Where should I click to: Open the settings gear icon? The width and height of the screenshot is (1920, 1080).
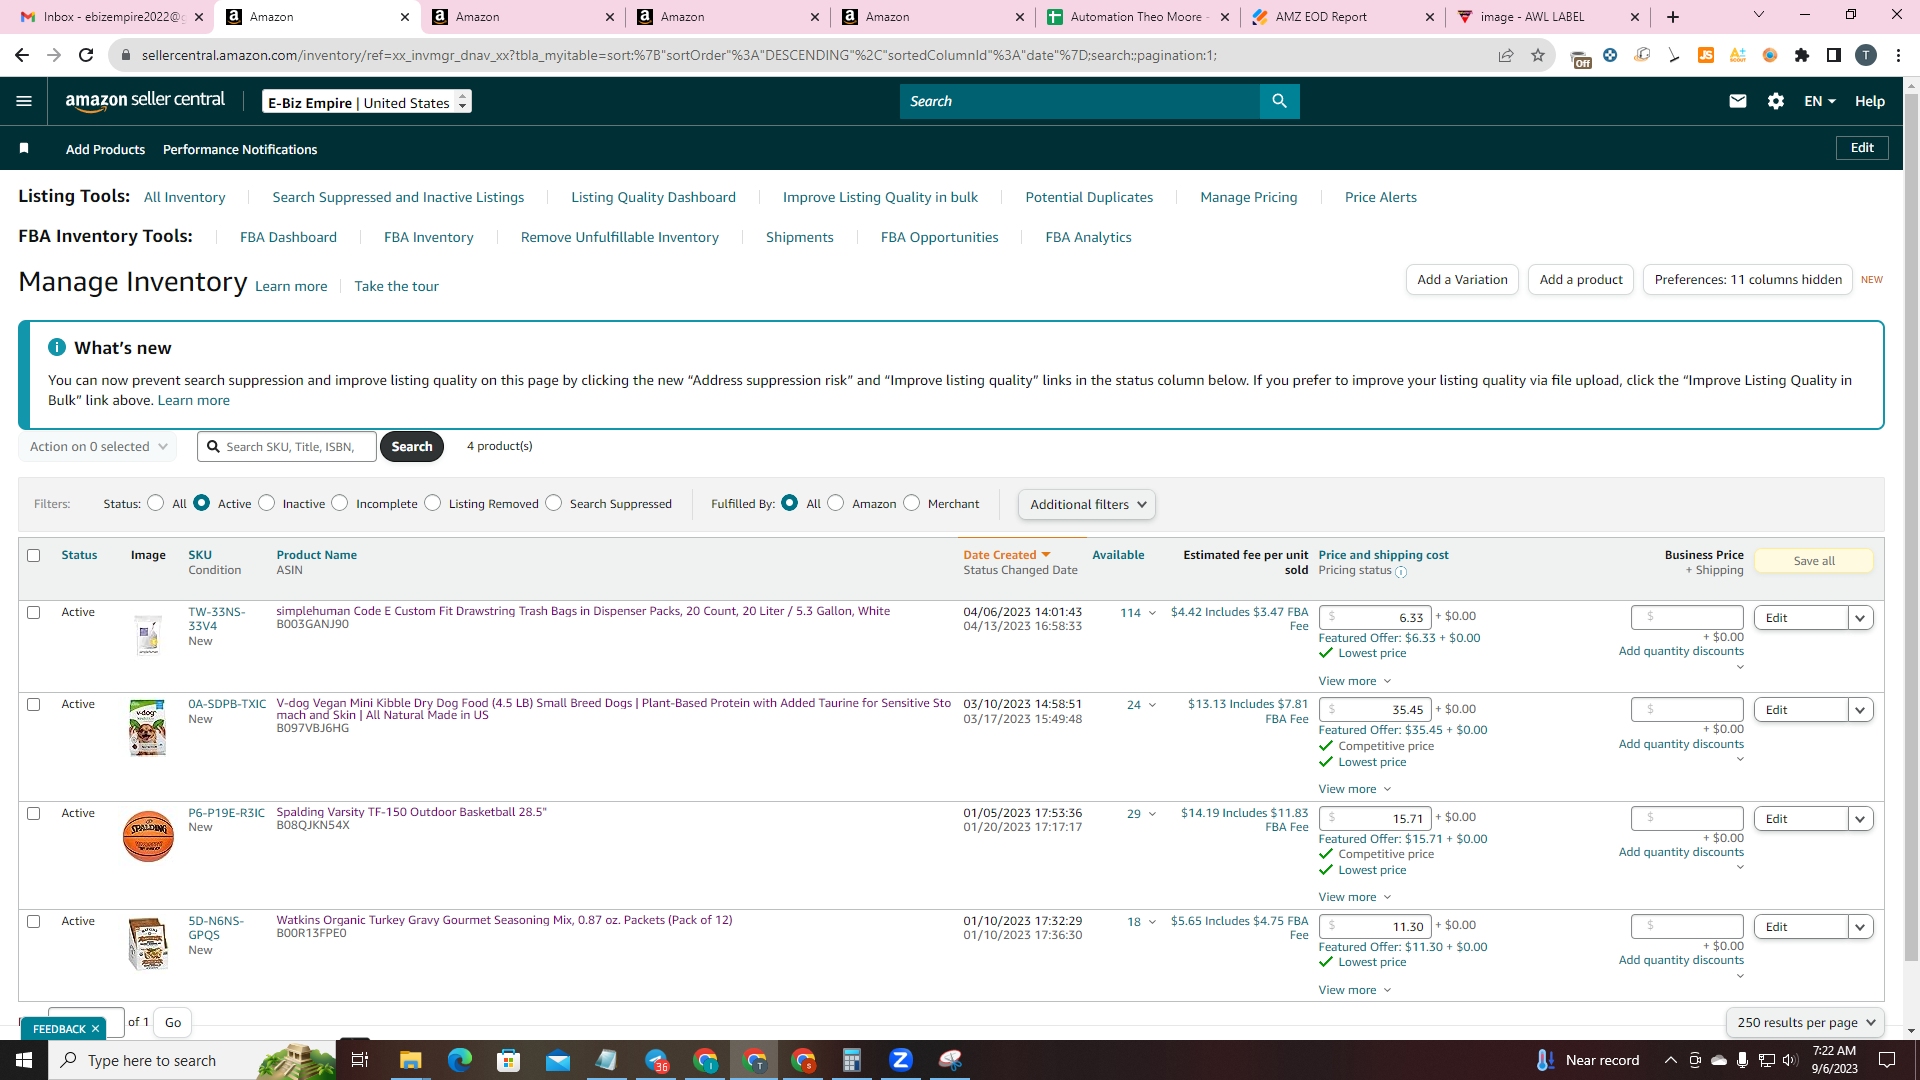[1776, 101]
